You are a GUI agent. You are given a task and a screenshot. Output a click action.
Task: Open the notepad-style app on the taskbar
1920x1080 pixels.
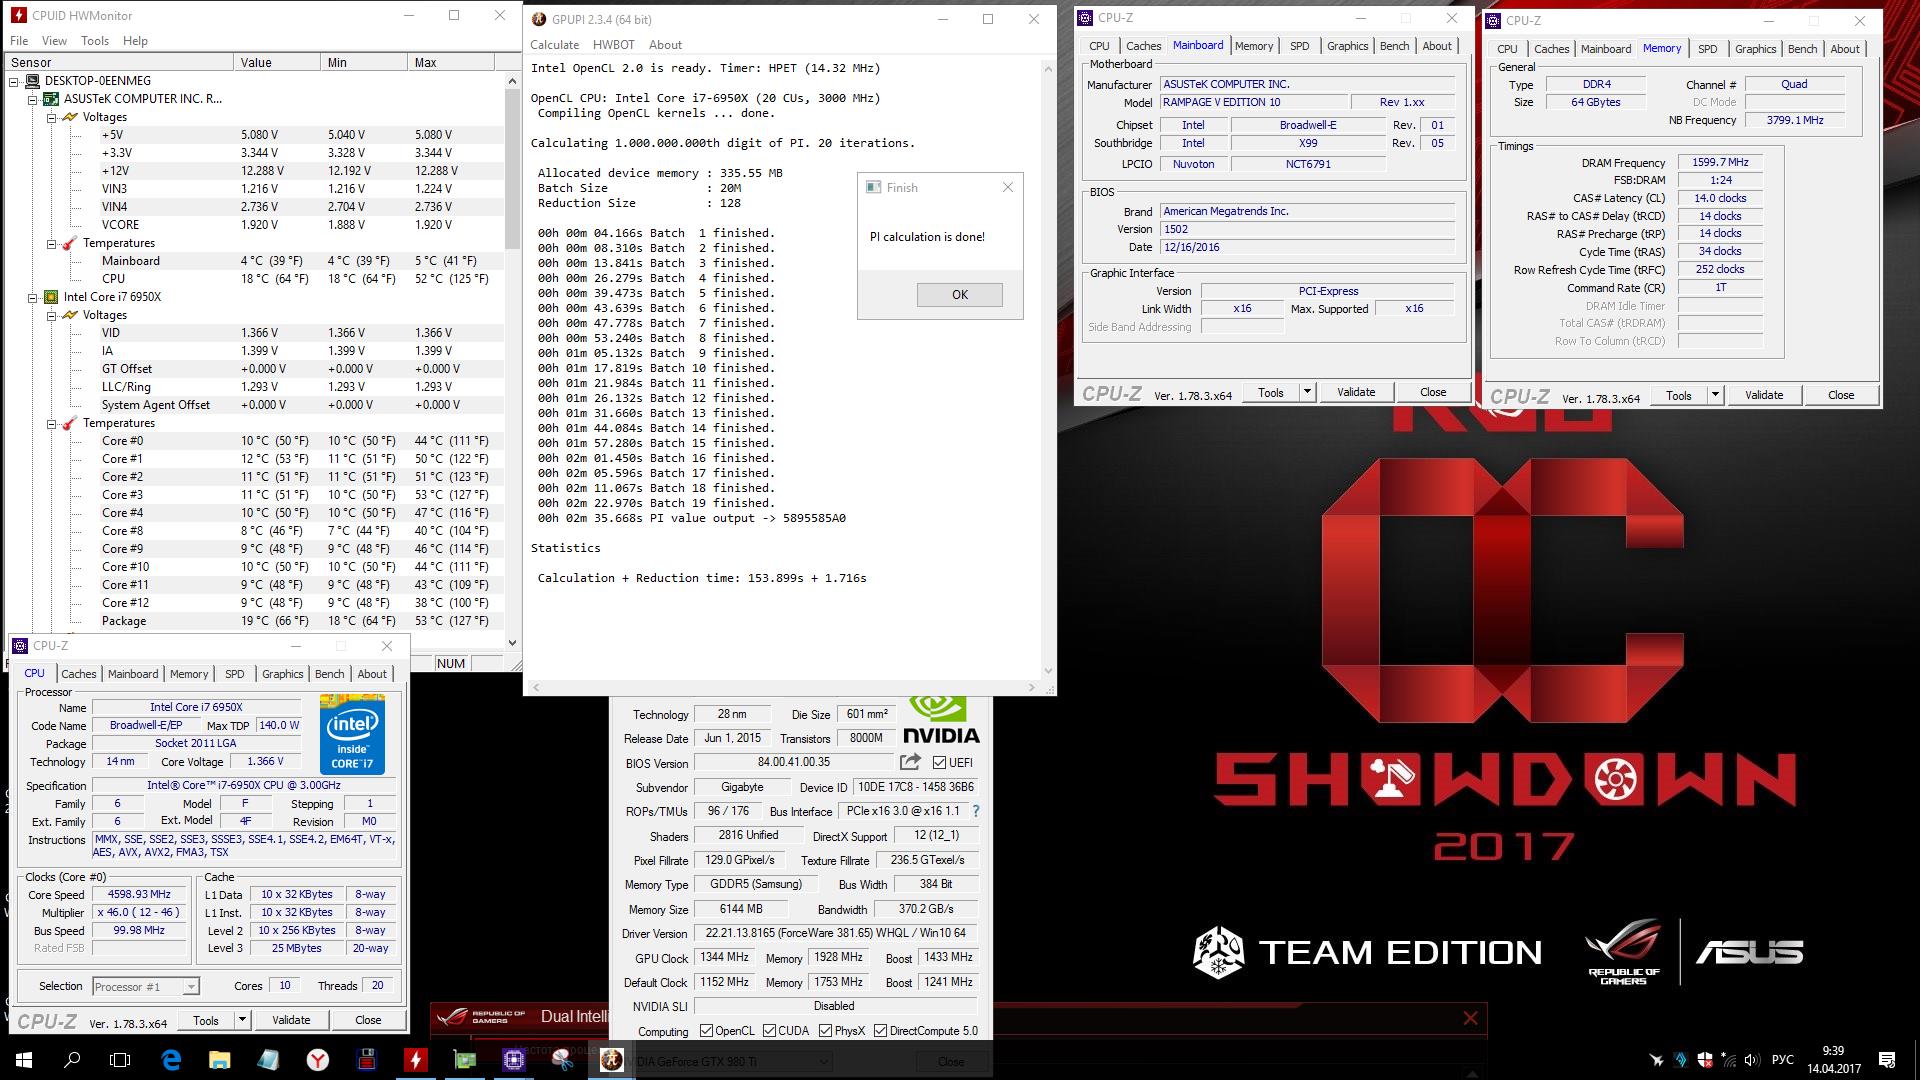coord(268,1060)
